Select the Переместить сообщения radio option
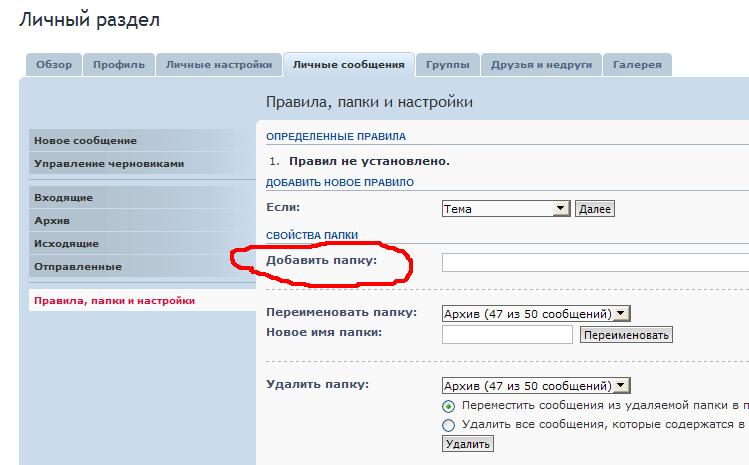 [448, 406]
